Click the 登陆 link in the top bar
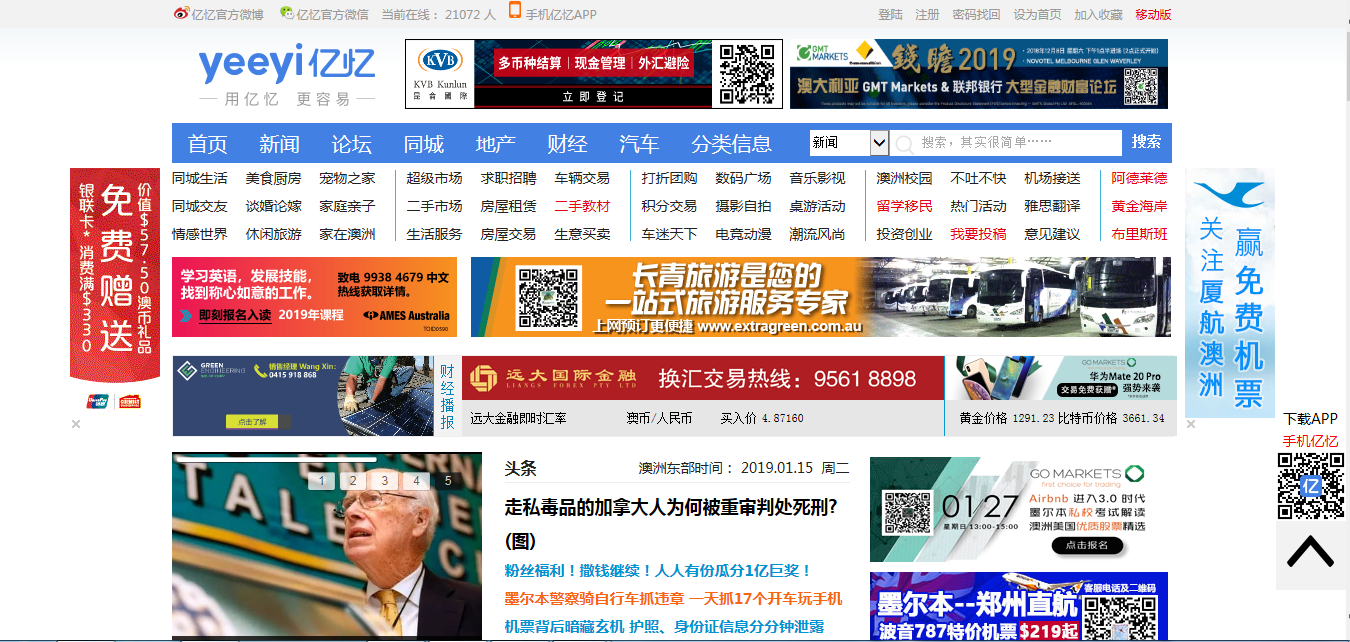The width and height of the screenshot is (1350, 642). click(890, 14)
